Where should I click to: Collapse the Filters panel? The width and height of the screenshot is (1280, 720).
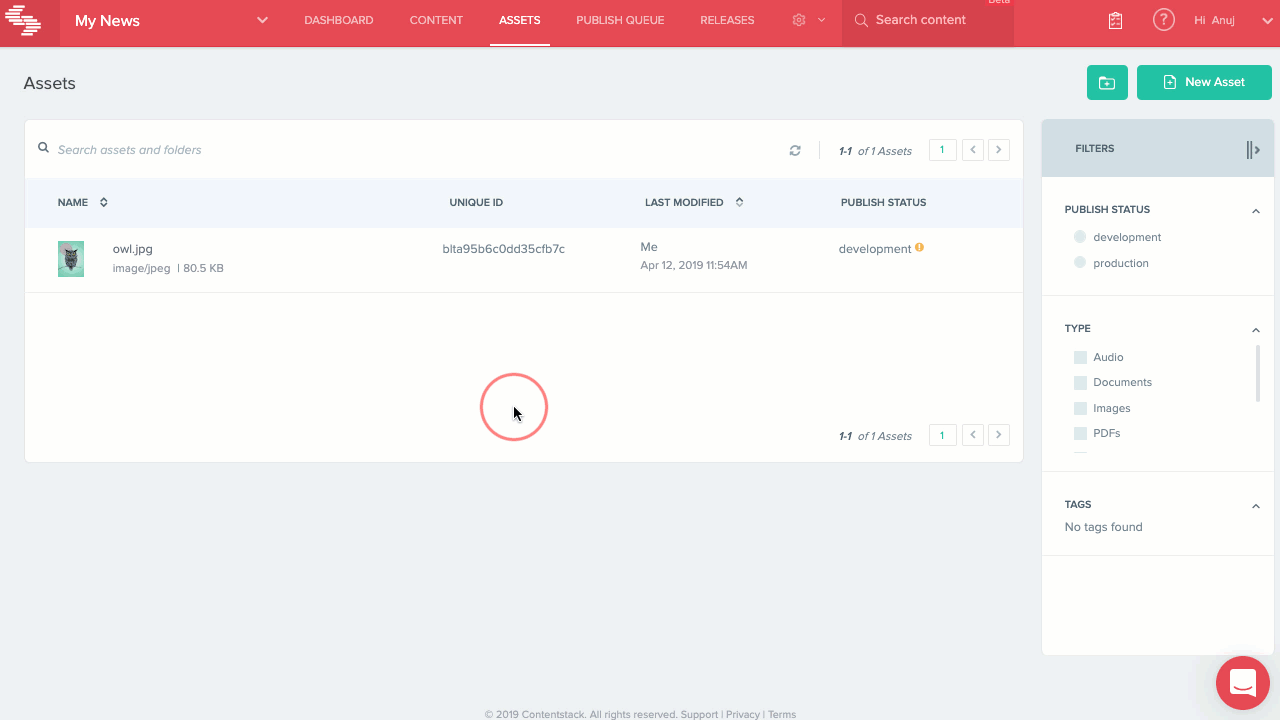click(1253, 150)
